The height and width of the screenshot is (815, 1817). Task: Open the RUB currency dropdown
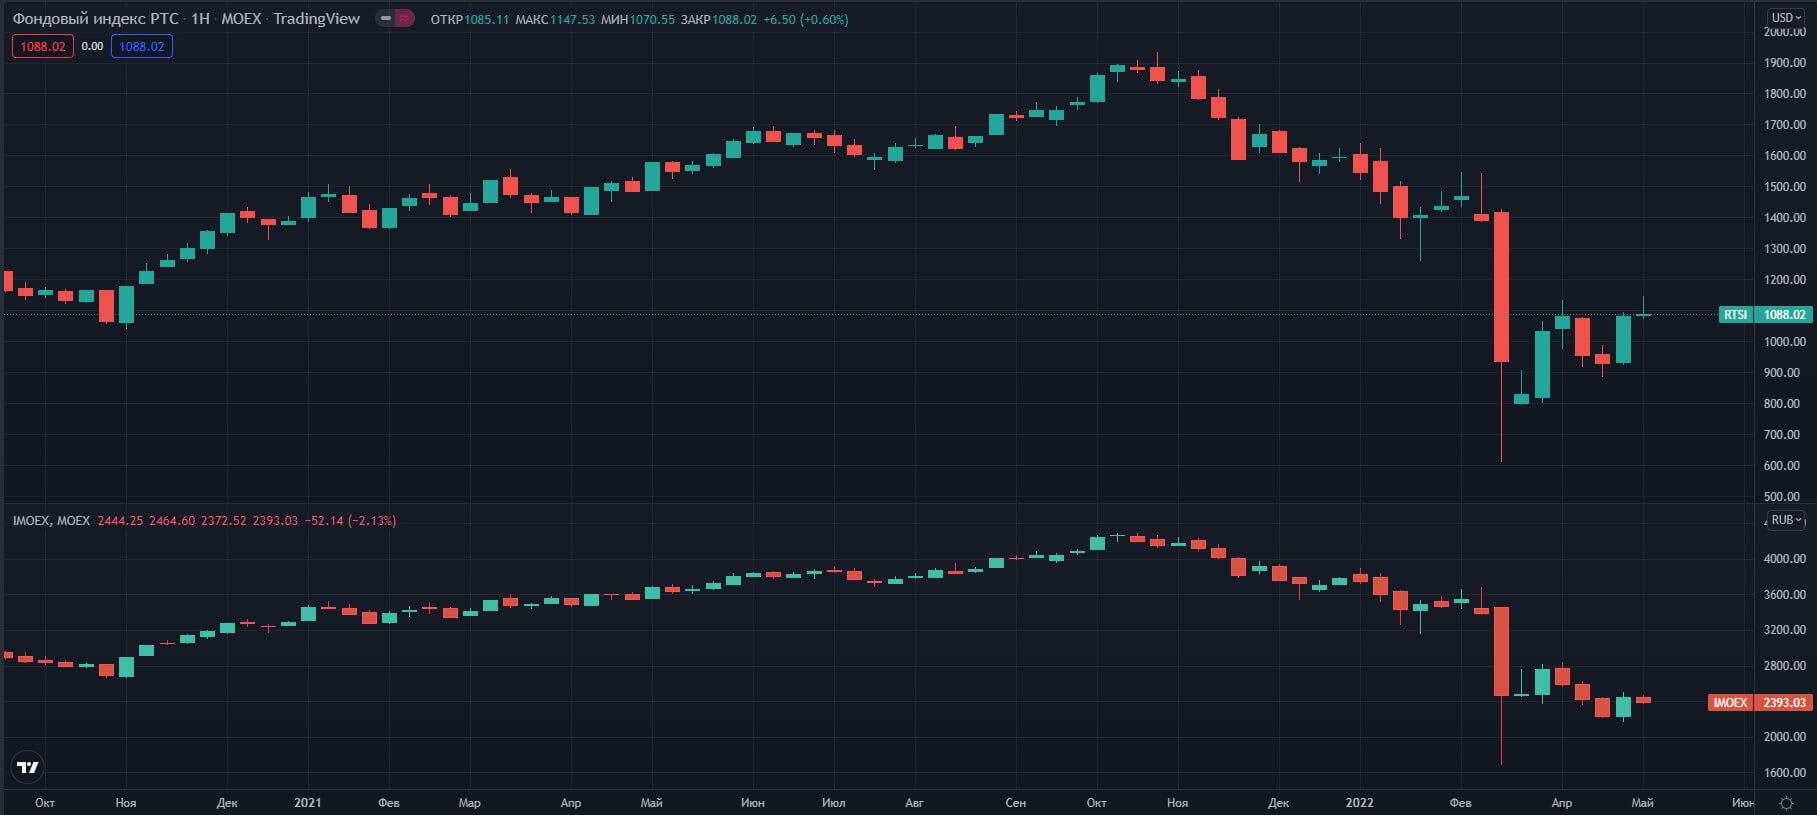coord(1787,520)
